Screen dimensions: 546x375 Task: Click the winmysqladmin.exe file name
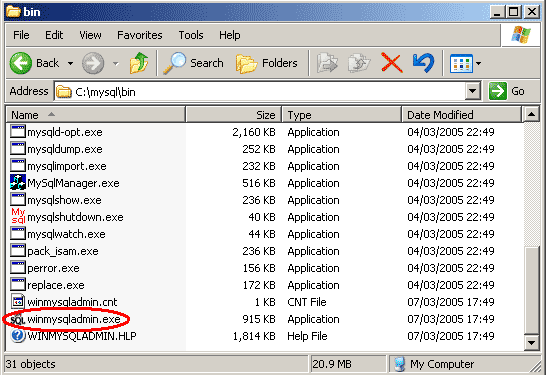74,319
